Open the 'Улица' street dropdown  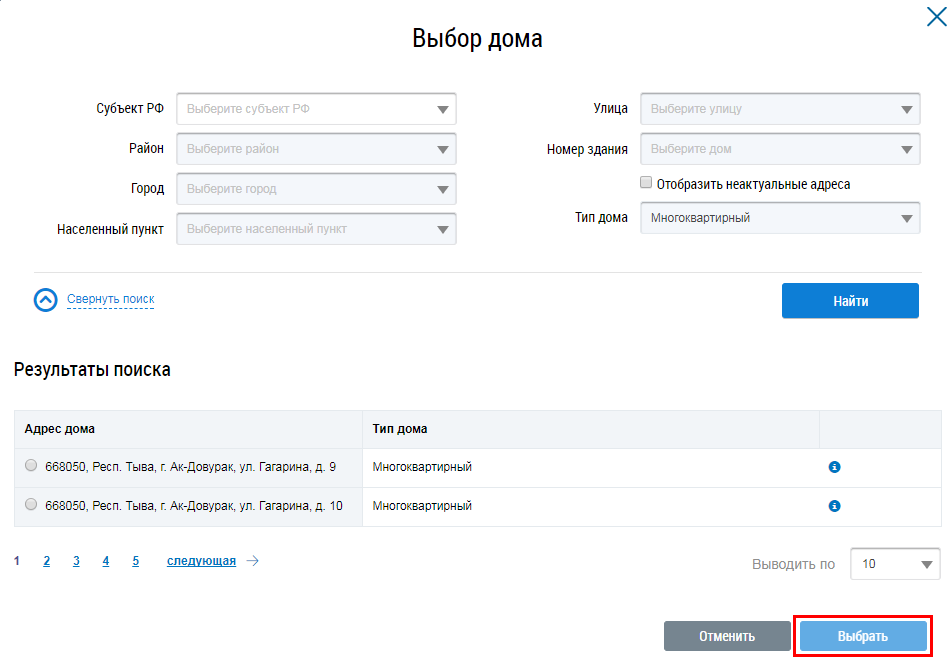coord(780,109)
